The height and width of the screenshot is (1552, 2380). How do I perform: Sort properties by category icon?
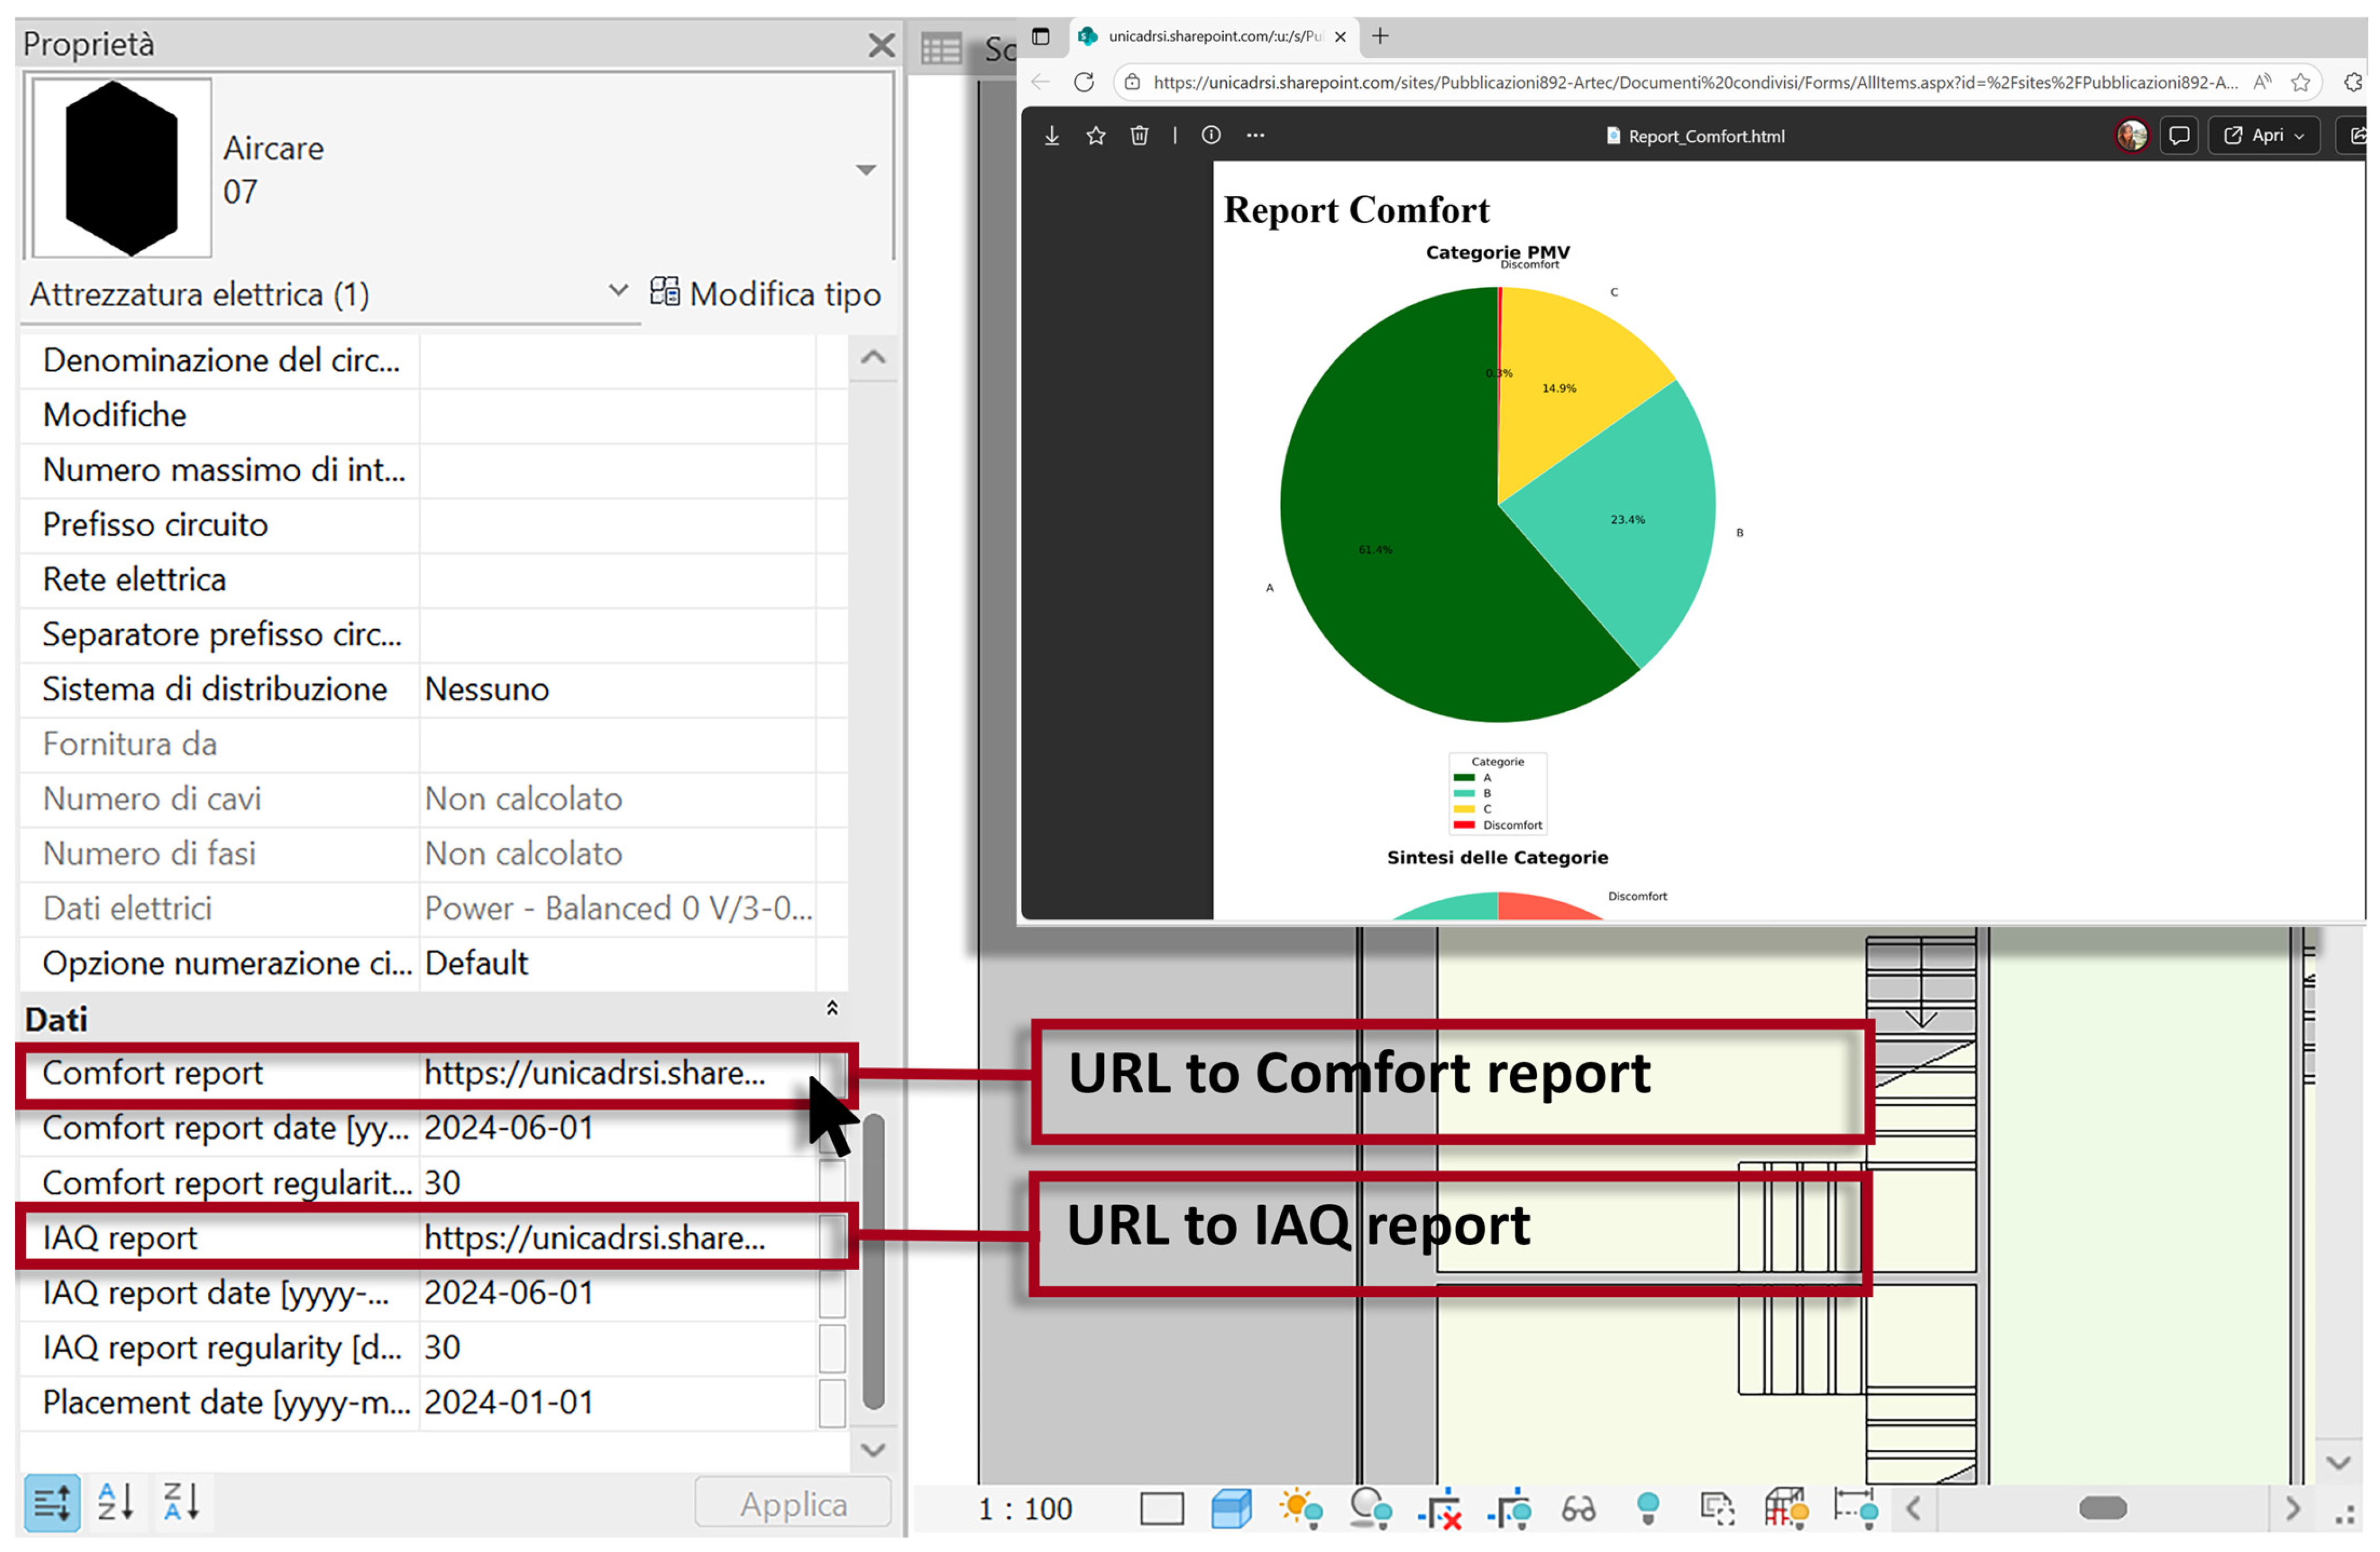pos(52,1502)
